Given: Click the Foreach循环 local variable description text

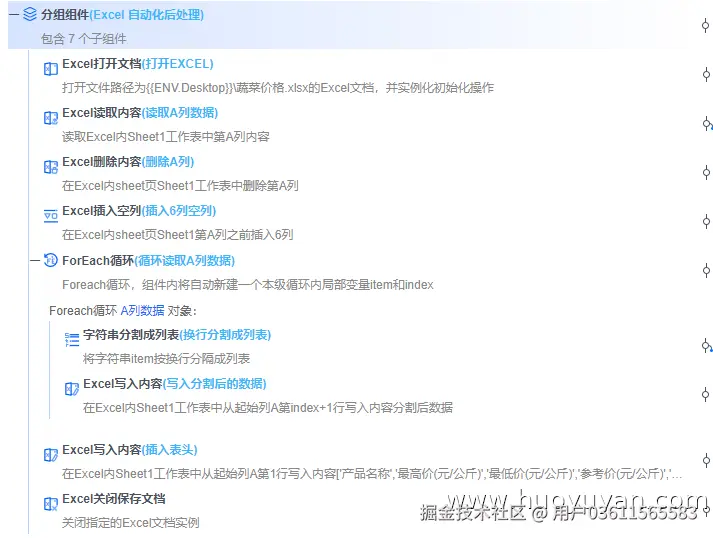Looking at the screenshot, I should [x=248, y=285].
